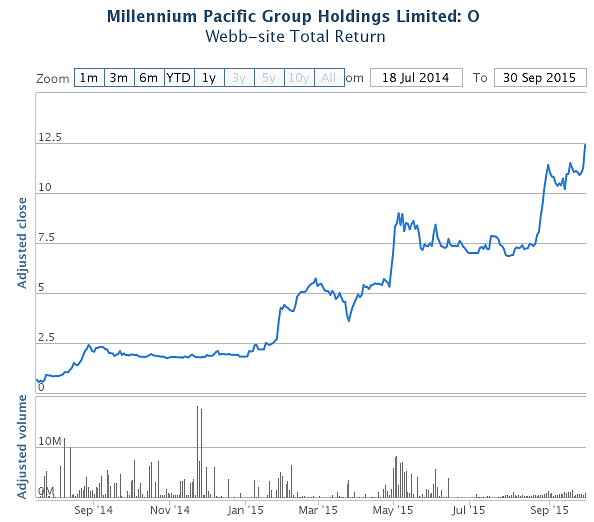Click the price line peak at 12.5
The image size is (594, 522).
[x=585, y=145]
